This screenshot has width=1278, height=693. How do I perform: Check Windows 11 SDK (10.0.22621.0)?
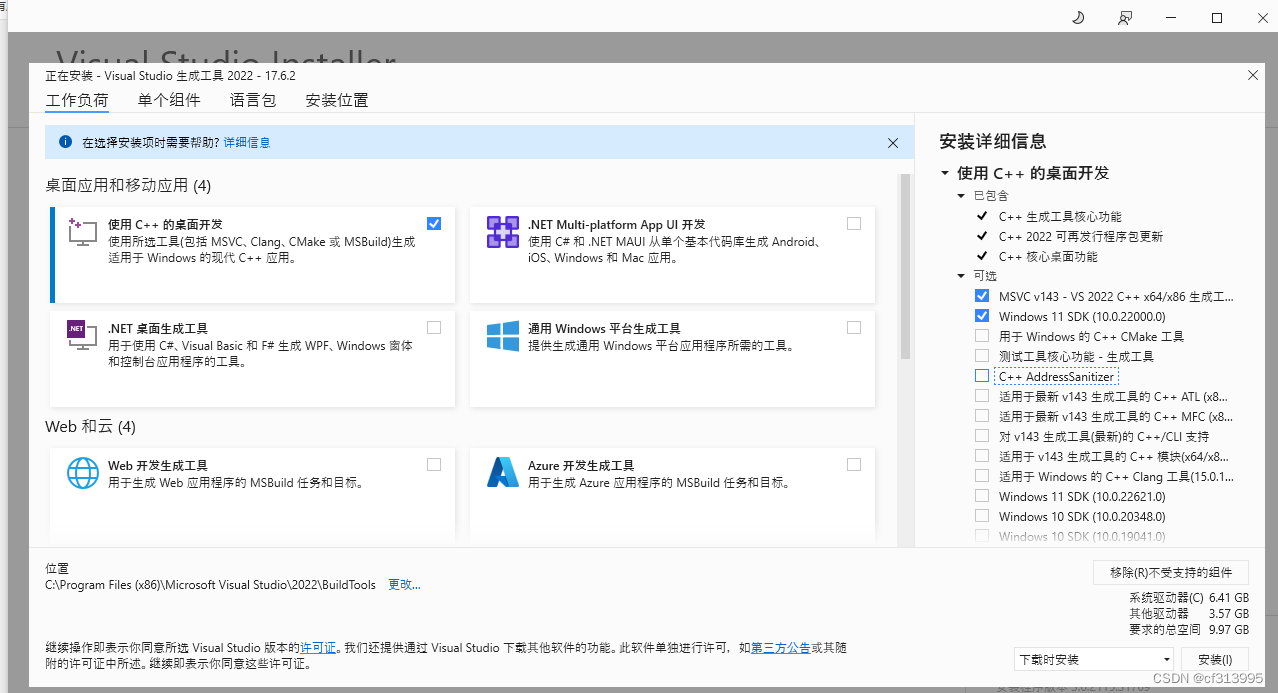pyautogui.click(x=981, y=496)
